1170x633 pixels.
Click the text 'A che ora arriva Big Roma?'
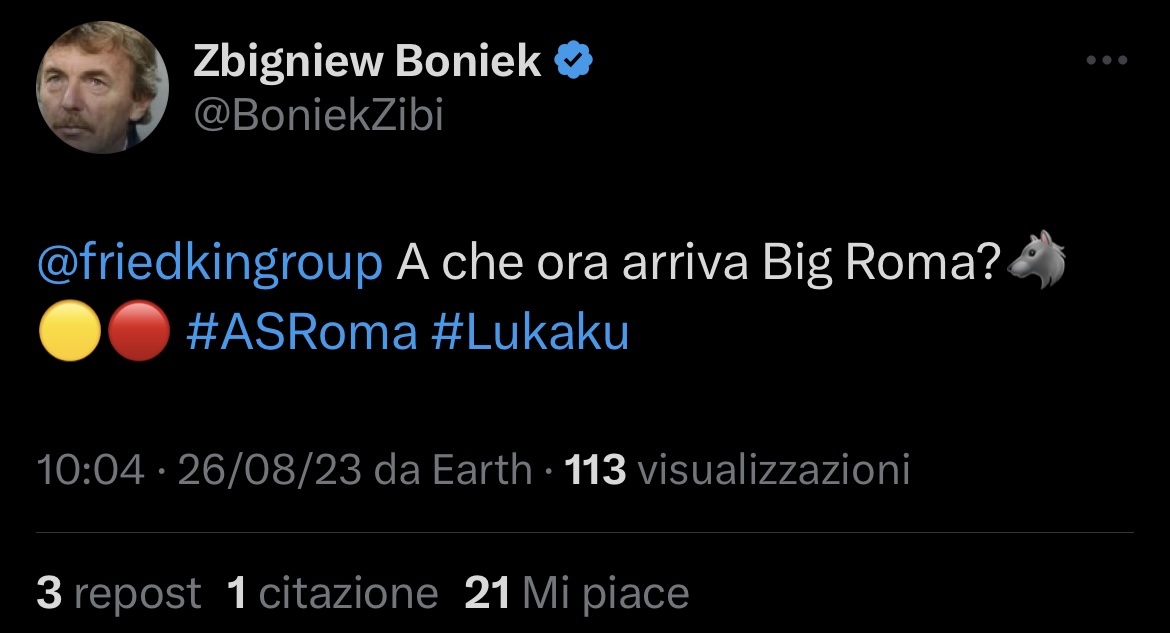coord(699,264)
